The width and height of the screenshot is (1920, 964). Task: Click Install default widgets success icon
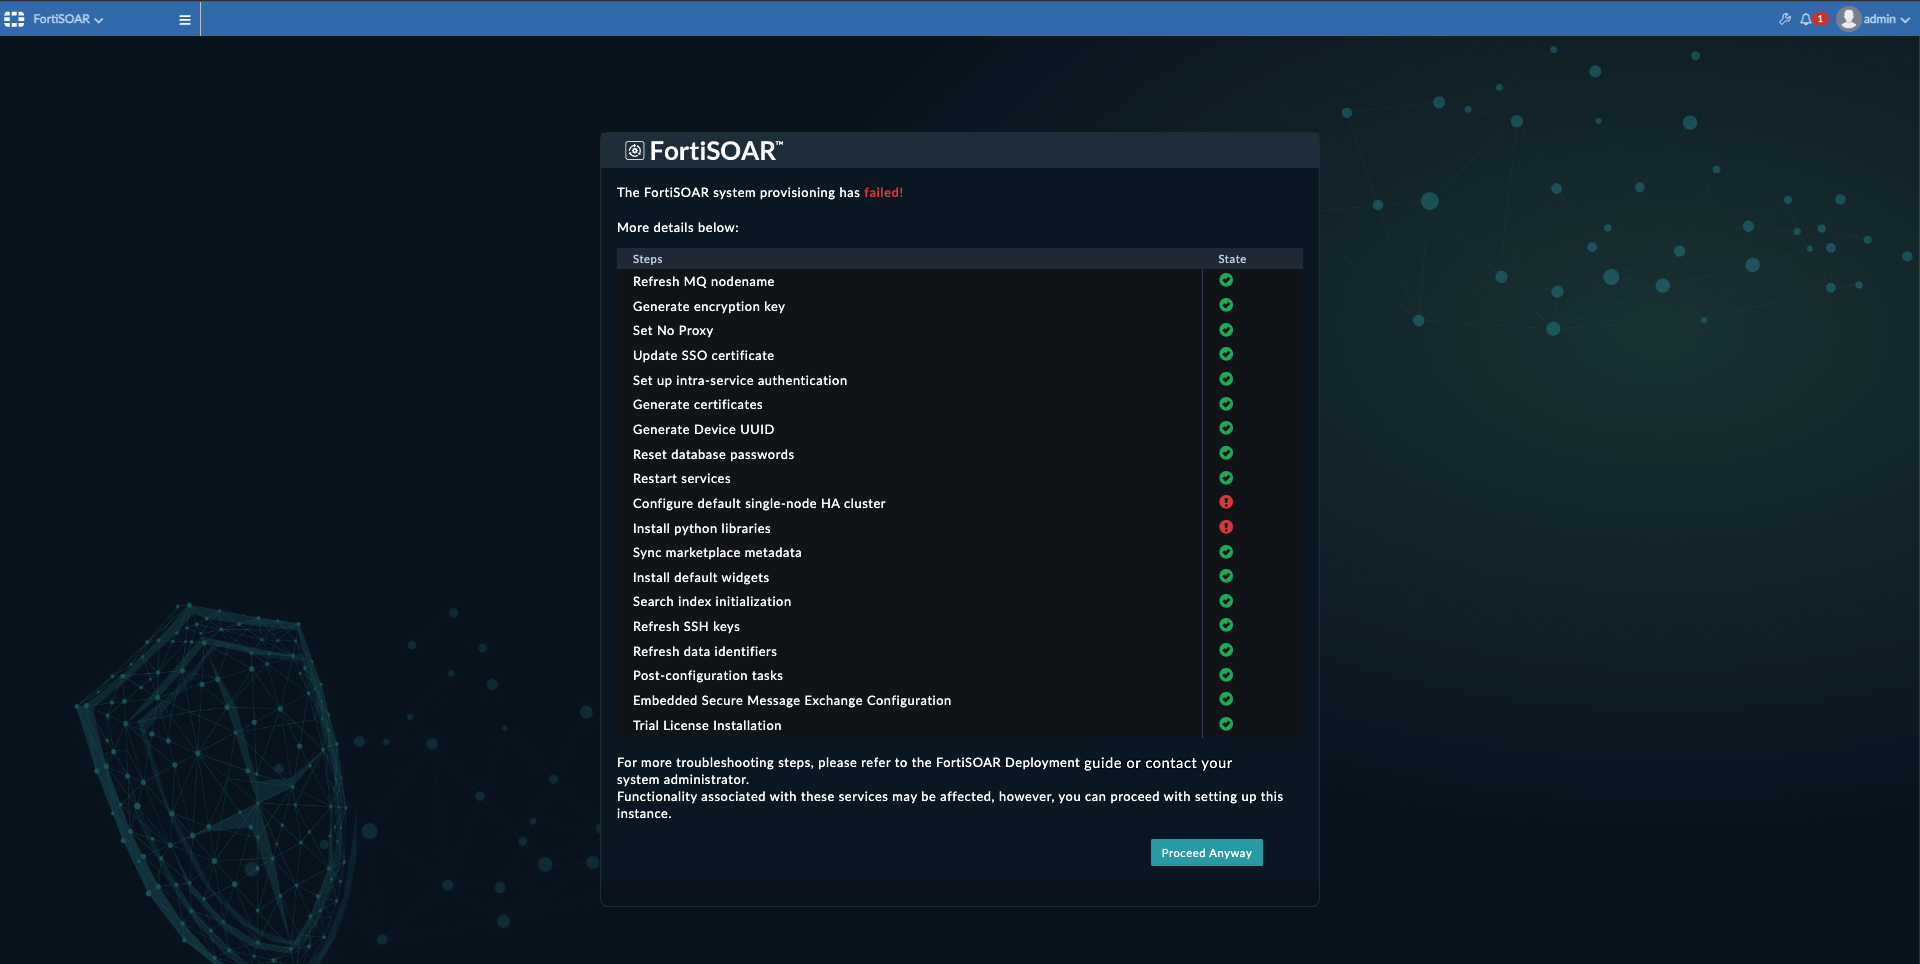(x=1226, y=576)
